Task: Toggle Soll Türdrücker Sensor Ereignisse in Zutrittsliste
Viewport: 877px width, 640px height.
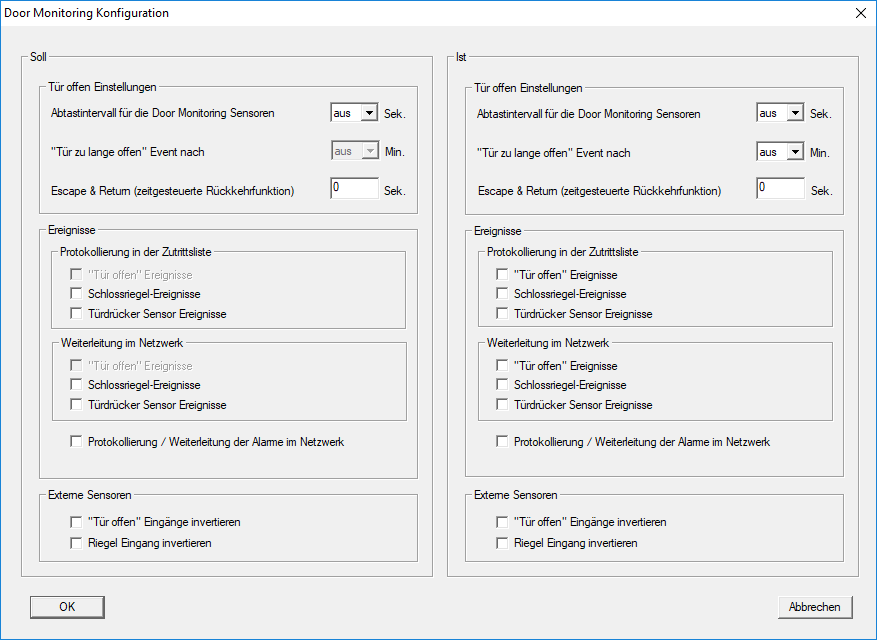Action: (76, 314)
